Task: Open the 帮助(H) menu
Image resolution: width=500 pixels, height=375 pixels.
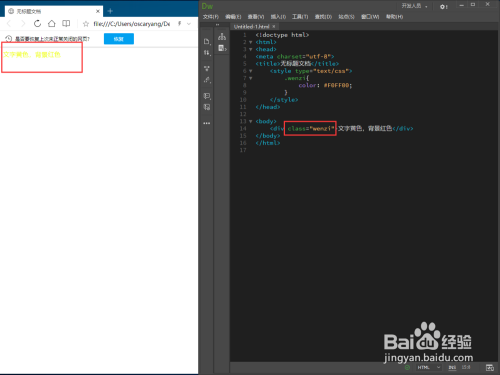Action: tap(394, 17)
